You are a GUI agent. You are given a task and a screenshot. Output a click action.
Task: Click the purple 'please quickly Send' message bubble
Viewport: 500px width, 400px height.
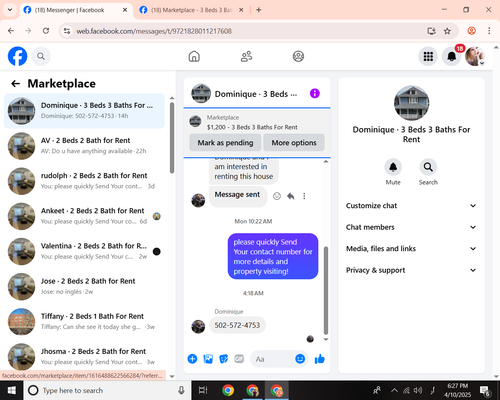pyautogui.click(x=273, y=256)
